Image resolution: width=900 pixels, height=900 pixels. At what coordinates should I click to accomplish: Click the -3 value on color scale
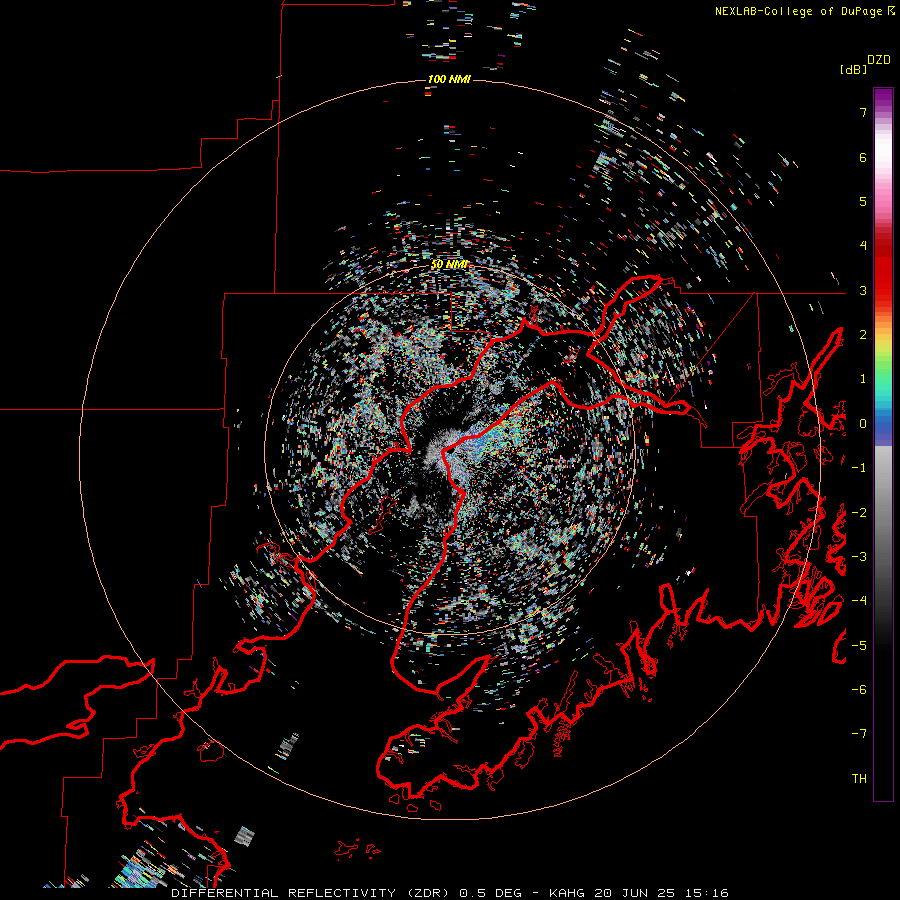click(859, 557)
